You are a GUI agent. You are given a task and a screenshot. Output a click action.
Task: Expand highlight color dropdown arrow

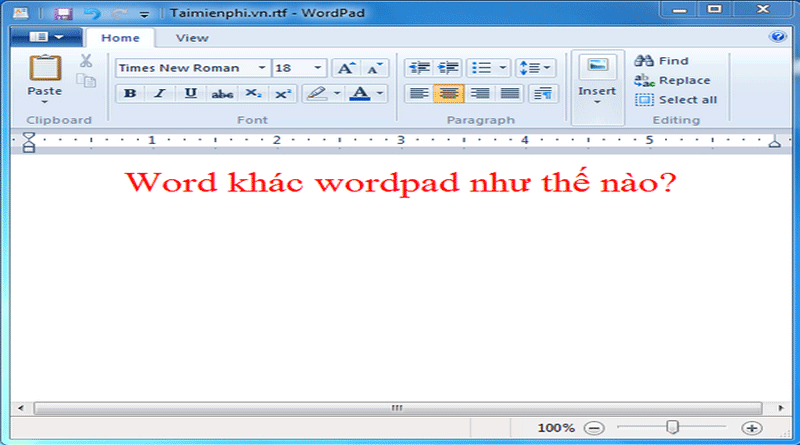[x=337, y=93]
